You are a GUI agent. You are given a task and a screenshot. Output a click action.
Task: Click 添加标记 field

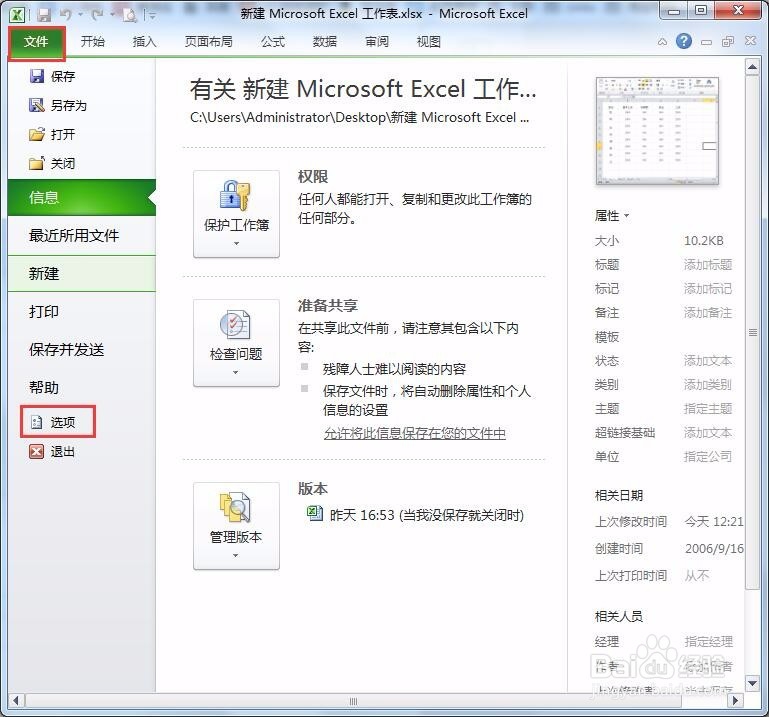708,289
